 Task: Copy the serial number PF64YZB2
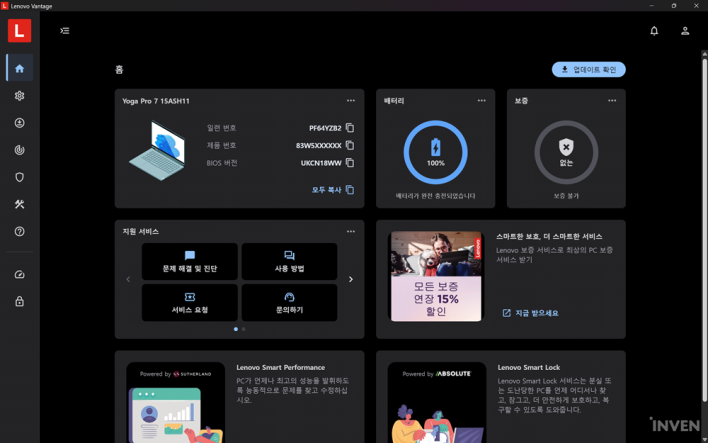tap(350, 128)
